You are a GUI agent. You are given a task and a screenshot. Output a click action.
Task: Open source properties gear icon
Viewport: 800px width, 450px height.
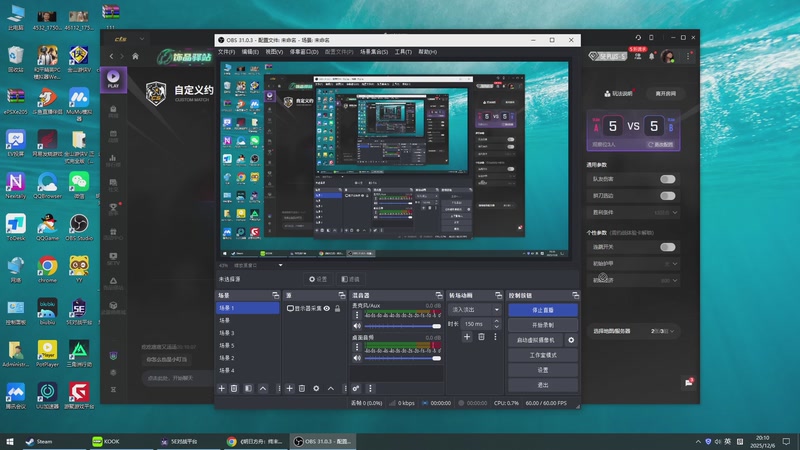pyautogui.click(x=316, y=389)
